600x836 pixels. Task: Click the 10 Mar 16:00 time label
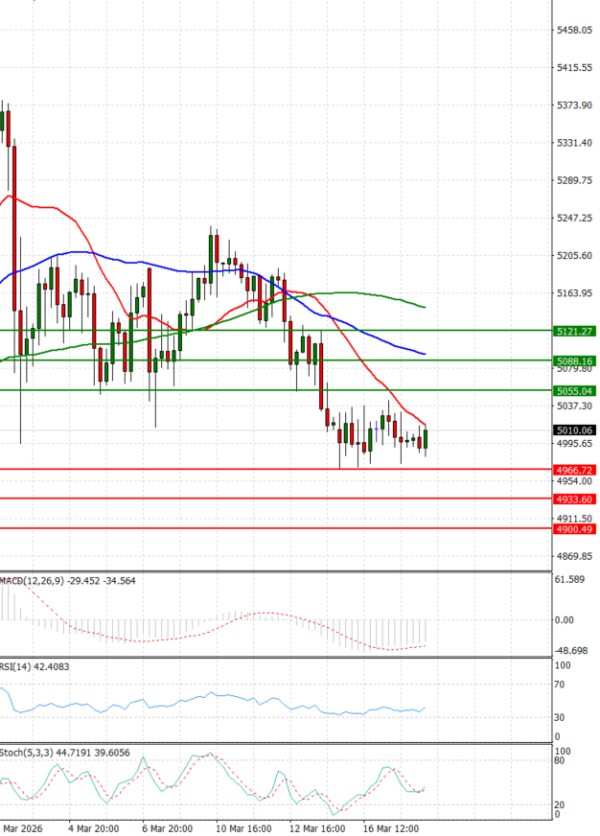[x=243, y=829]
